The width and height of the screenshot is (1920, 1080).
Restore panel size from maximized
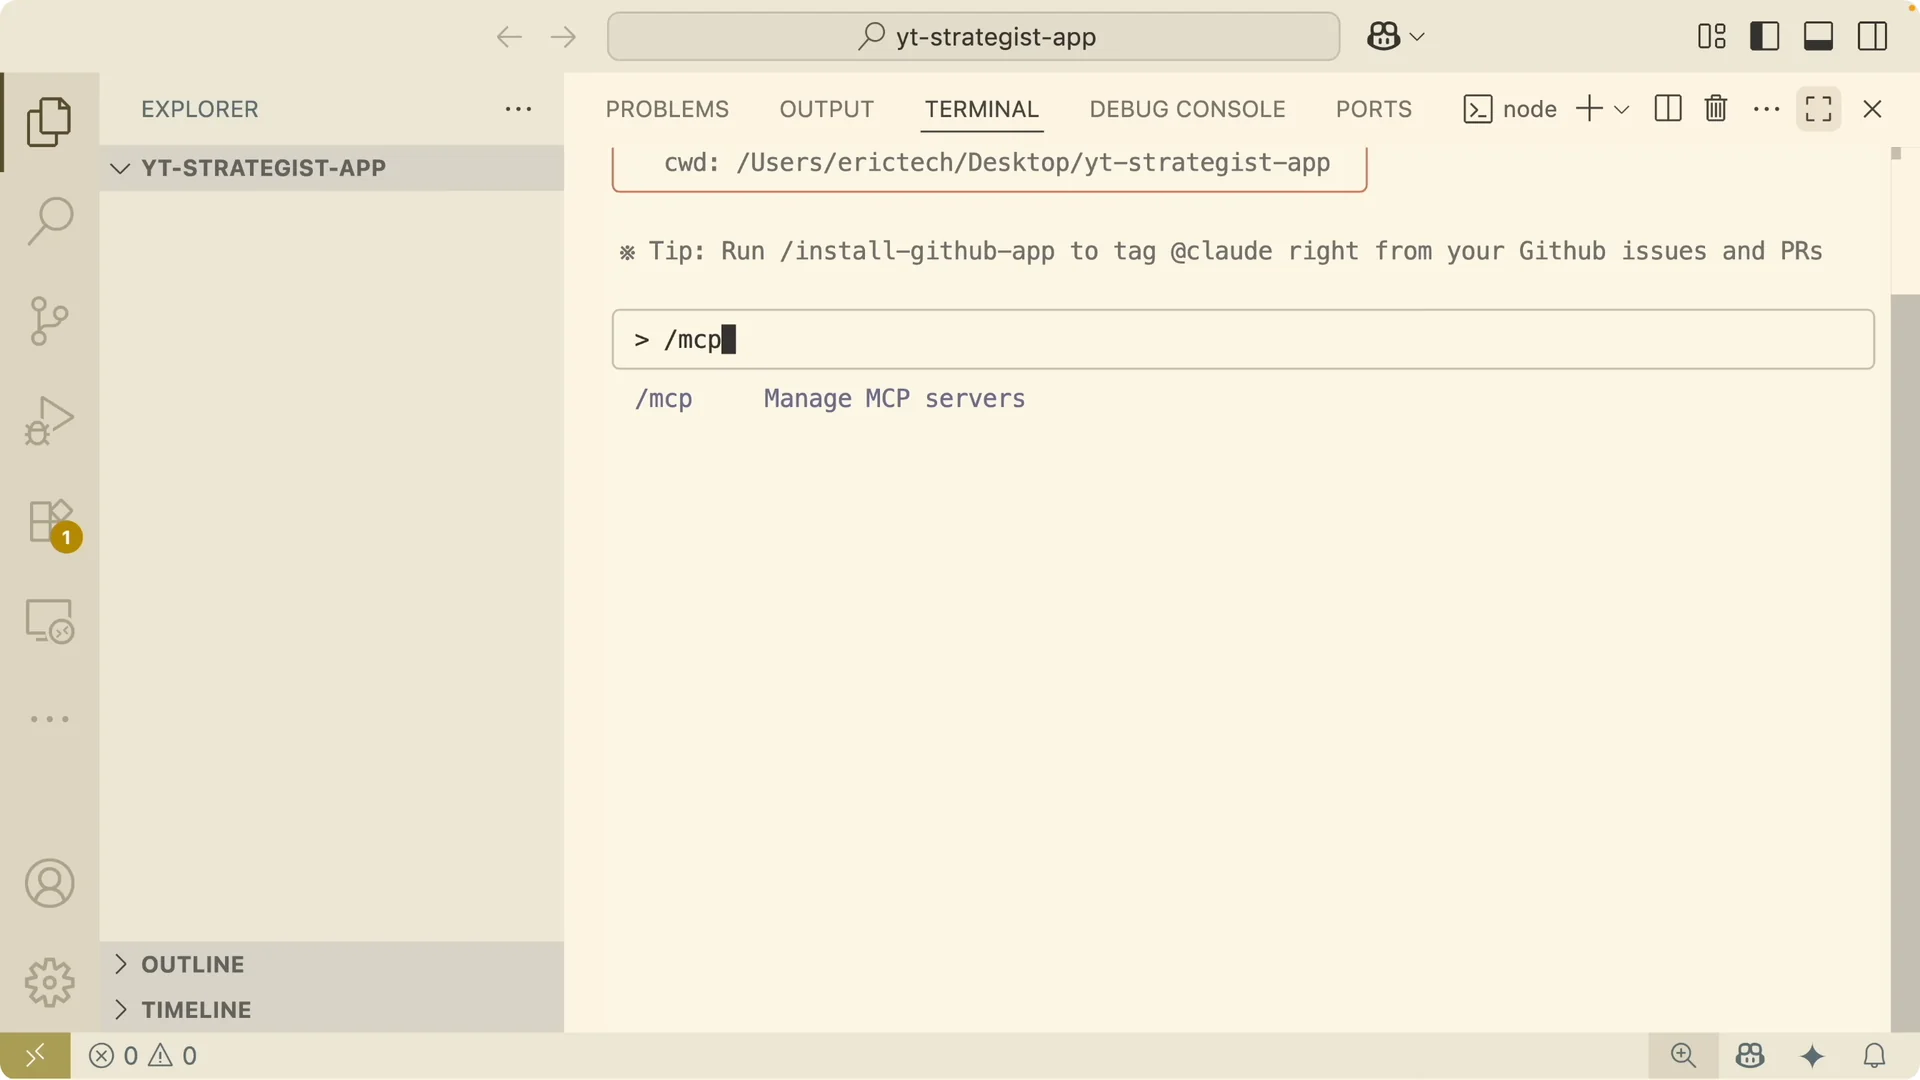click(1819, 109)
